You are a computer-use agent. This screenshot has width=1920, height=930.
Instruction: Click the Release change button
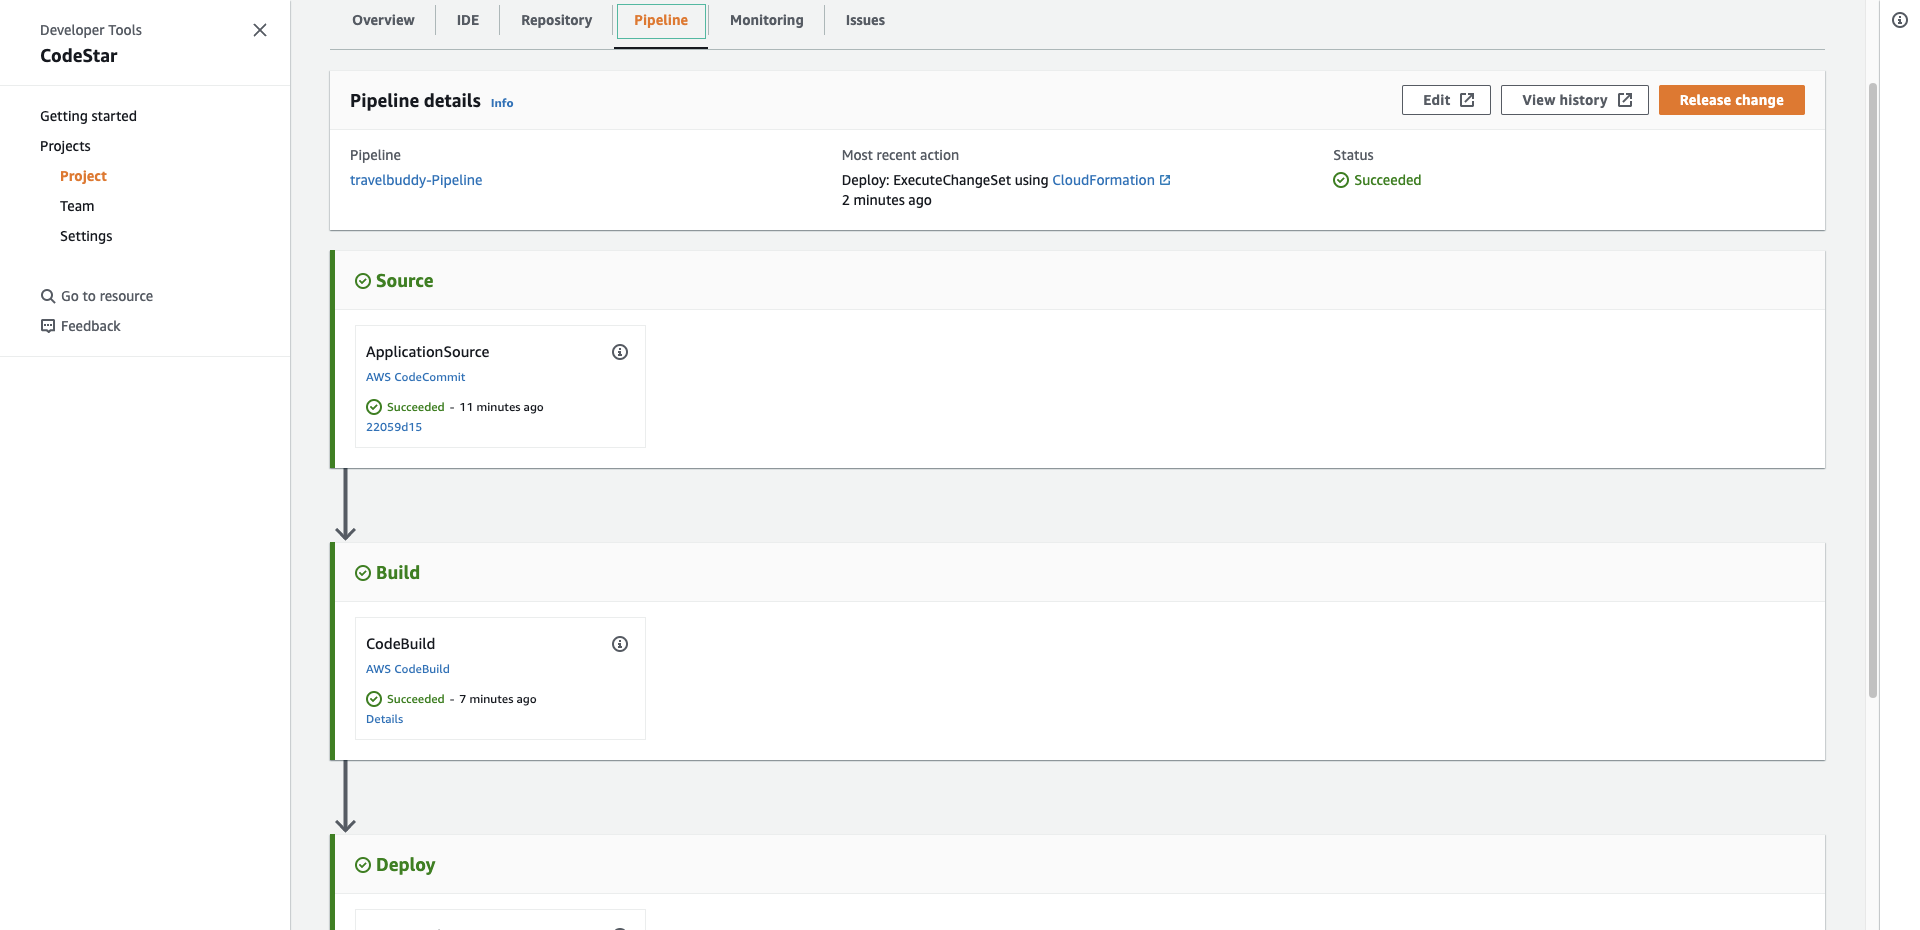(1732, 100)
